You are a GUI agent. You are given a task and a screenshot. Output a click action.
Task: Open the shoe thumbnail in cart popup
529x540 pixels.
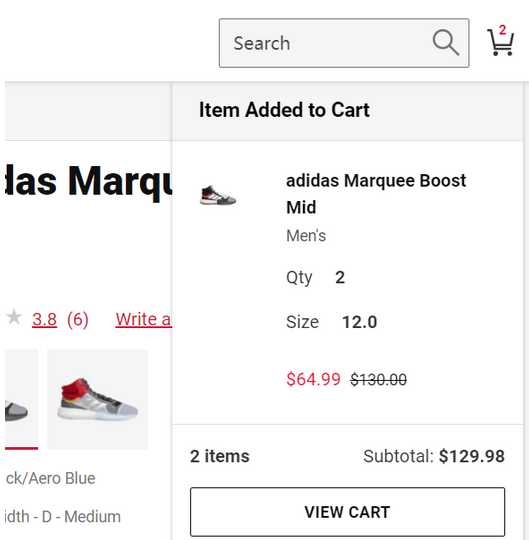tap(218, 195)
